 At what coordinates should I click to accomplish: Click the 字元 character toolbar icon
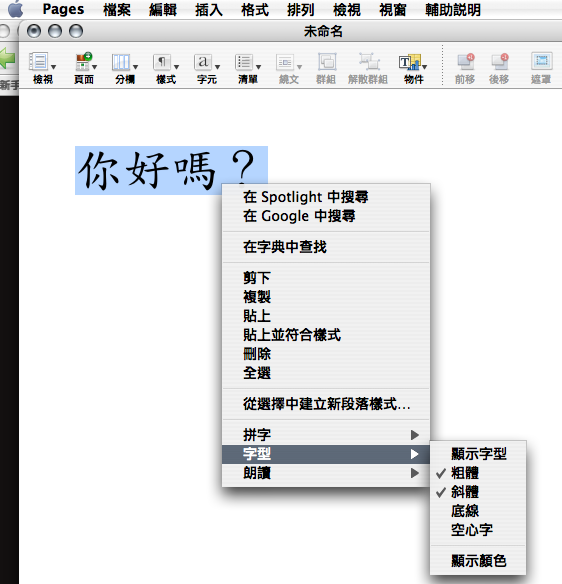[203, 62]
